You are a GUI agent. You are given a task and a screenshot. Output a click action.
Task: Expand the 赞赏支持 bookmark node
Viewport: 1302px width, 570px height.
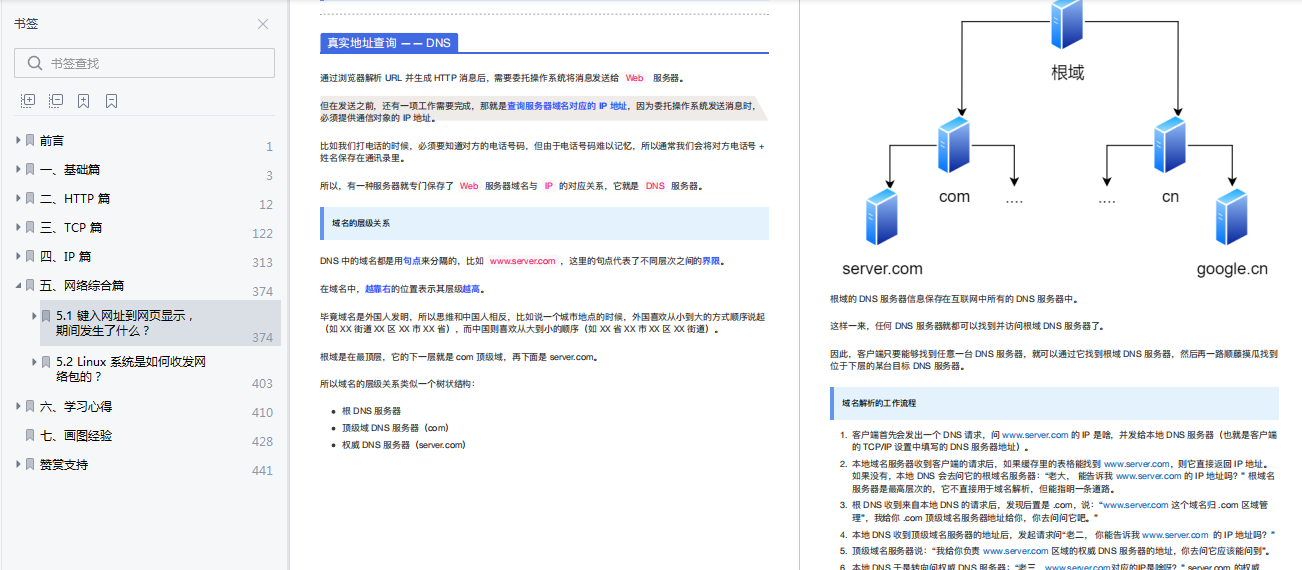(x=18, y=465)
